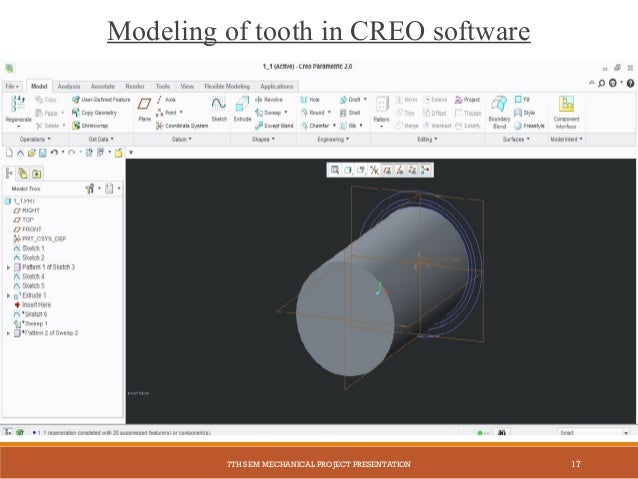Expand Pattern 2 of Sweep 2
638x479 pixels.
click(8, 333)
